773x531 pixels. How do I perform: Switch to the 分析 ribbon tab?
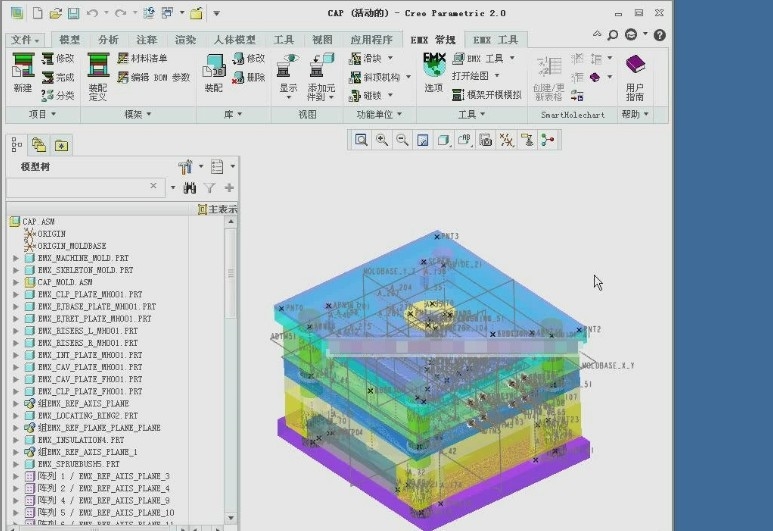coord(108,39)
